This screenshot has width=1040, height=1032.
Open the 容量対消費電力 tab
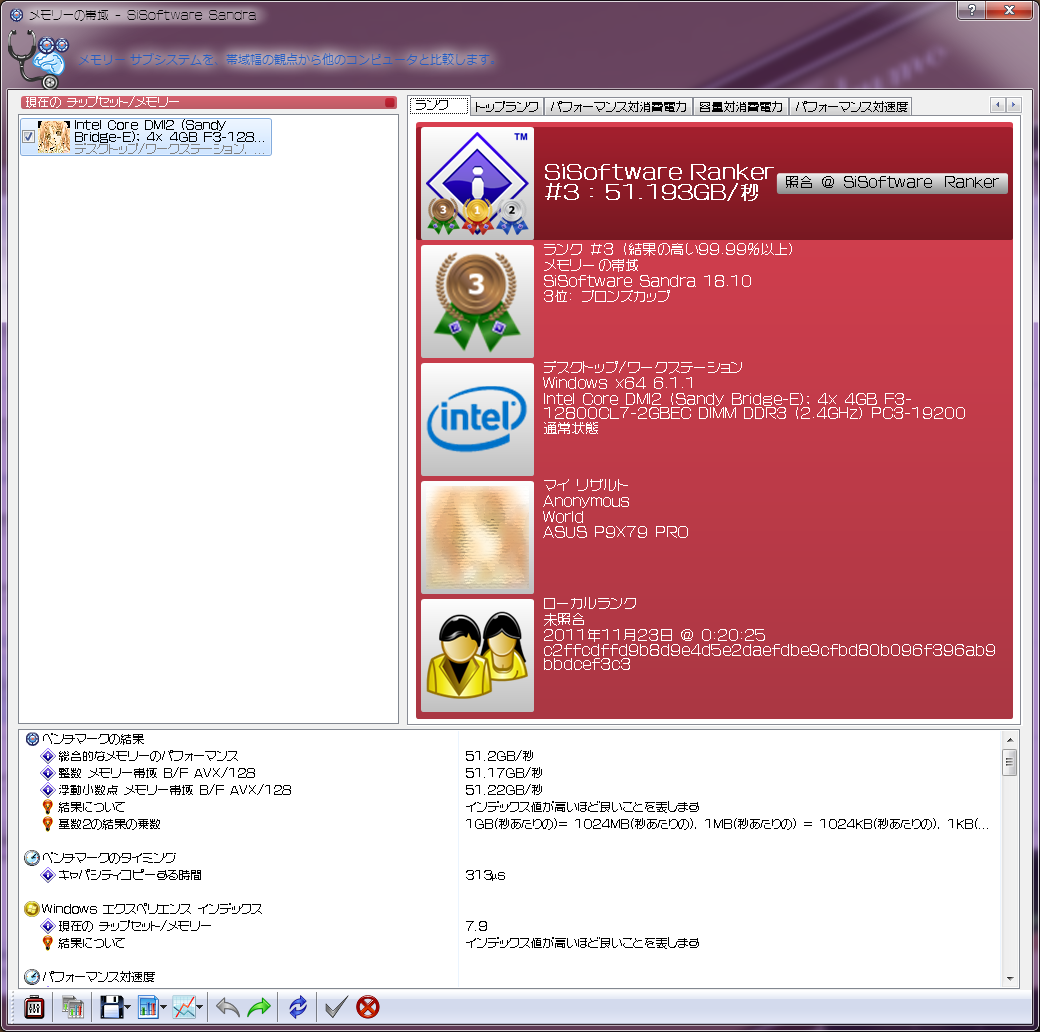[x=741, y=106]
